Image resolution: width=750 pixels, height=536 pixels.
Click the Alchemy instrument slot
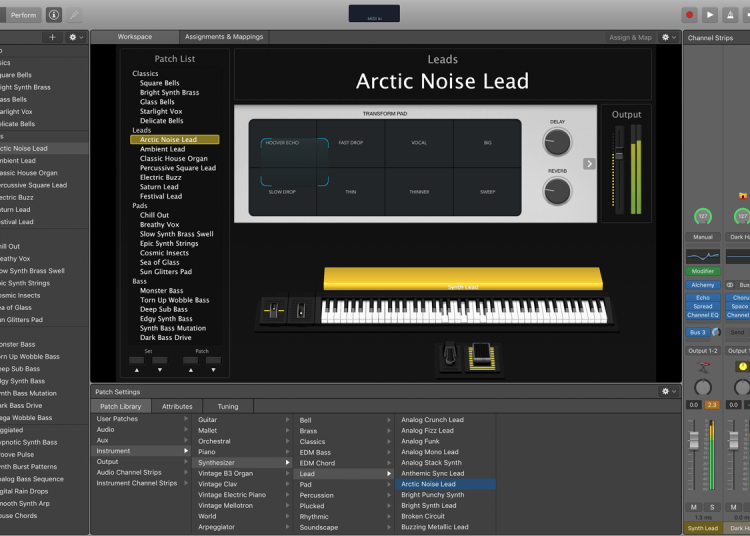pos(703,285)
